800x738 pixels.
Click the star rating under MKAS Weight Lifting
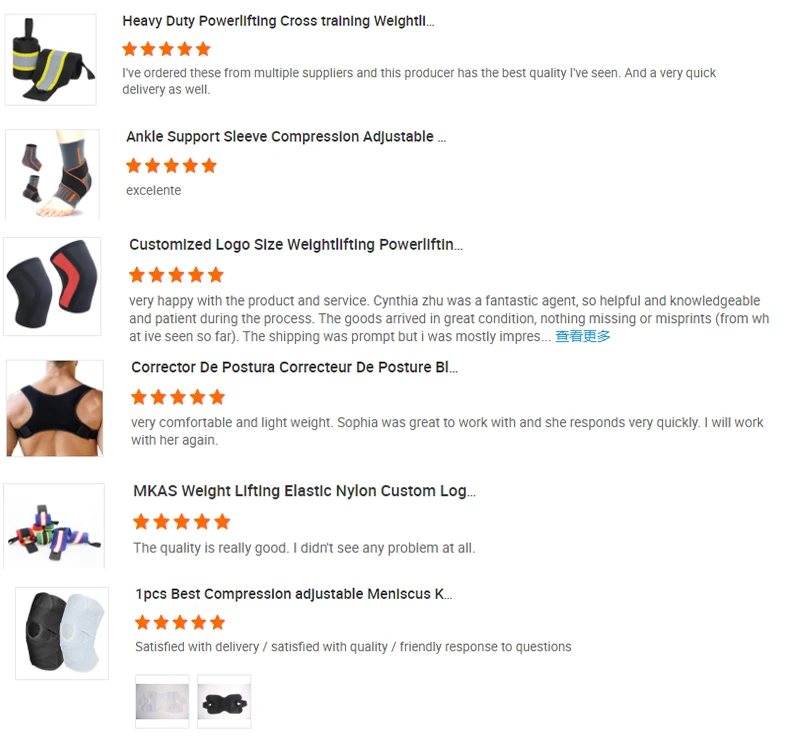click(x=182, y=522)
